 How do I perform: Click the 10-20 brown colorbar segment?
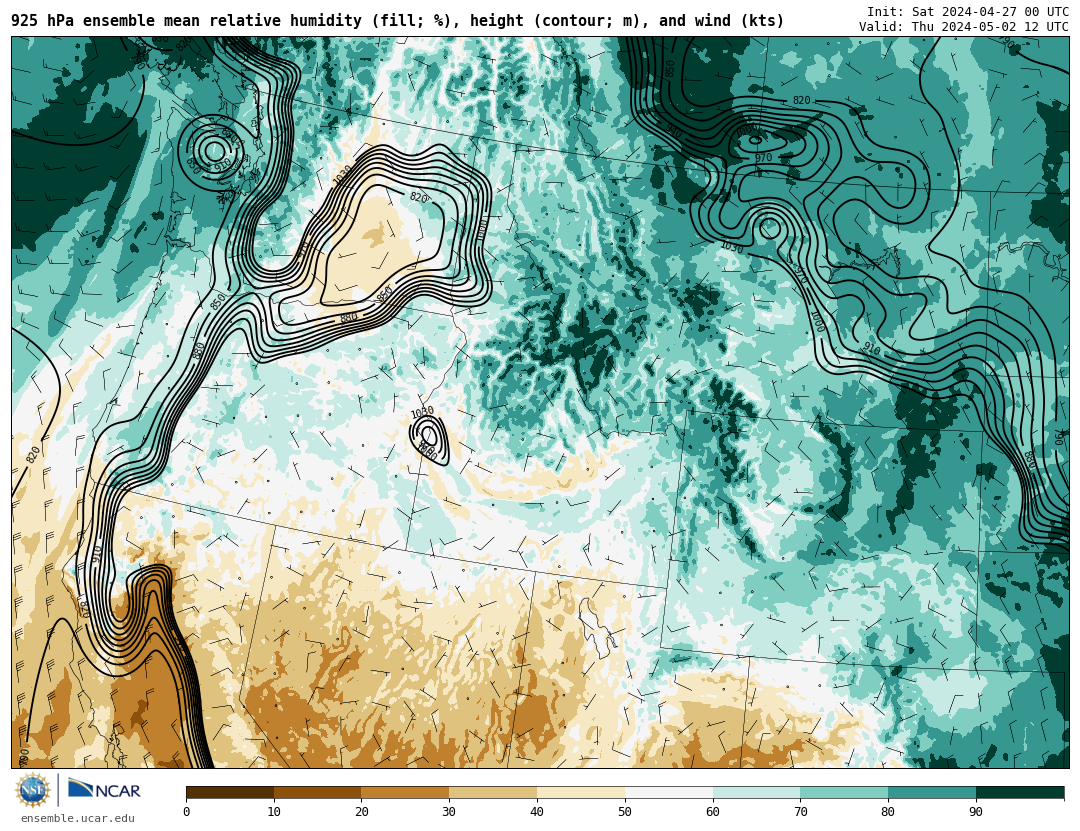click(318, 793)
